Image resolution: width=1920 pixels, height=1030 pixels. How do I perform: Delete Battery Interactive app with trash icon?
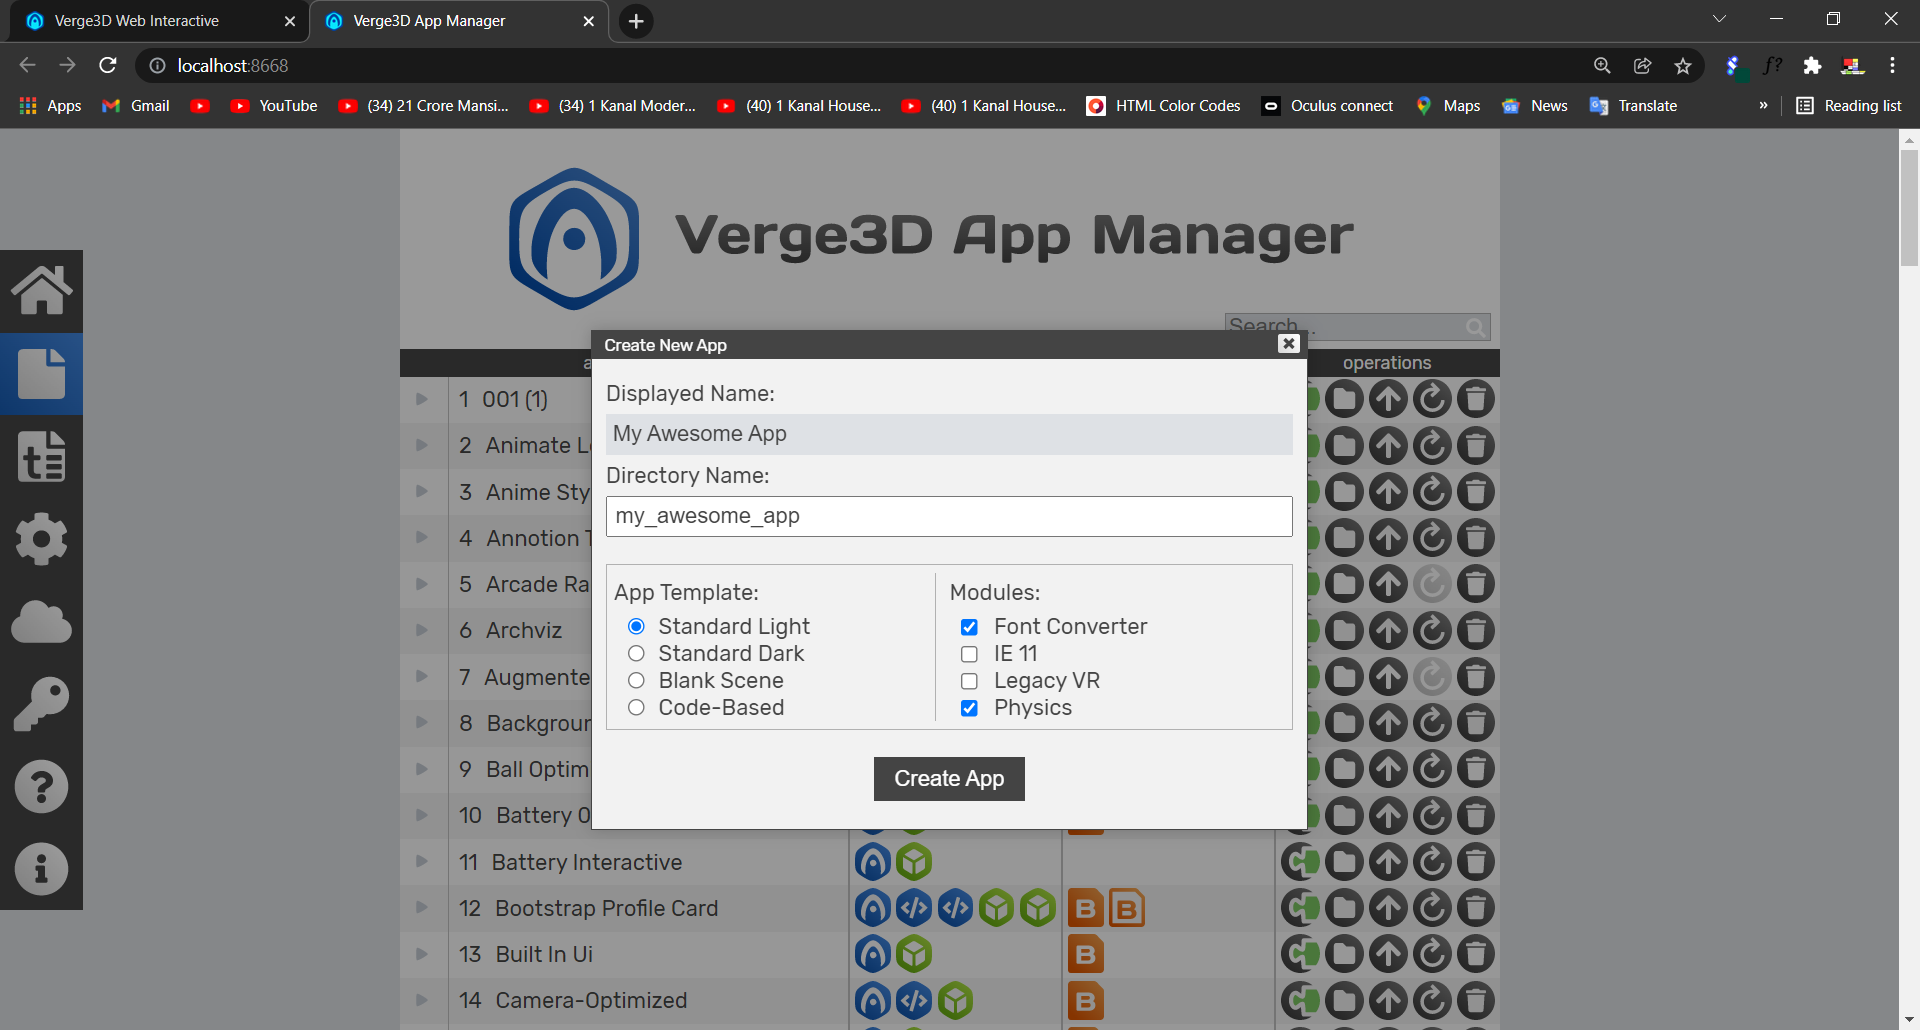pyautogui.click(x=1476, y=862)
